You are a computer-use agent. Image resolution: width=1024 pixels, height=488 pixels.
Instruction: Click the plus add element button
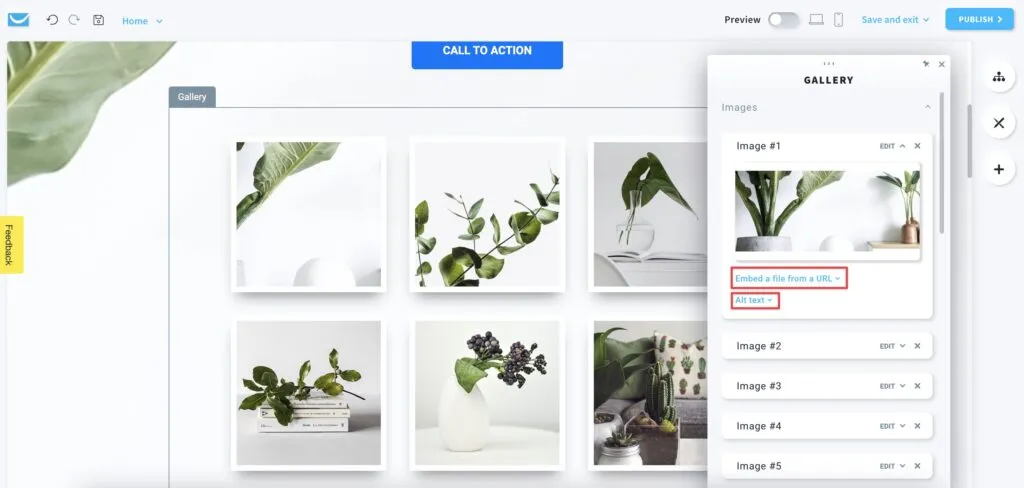[x=999, y=169]
